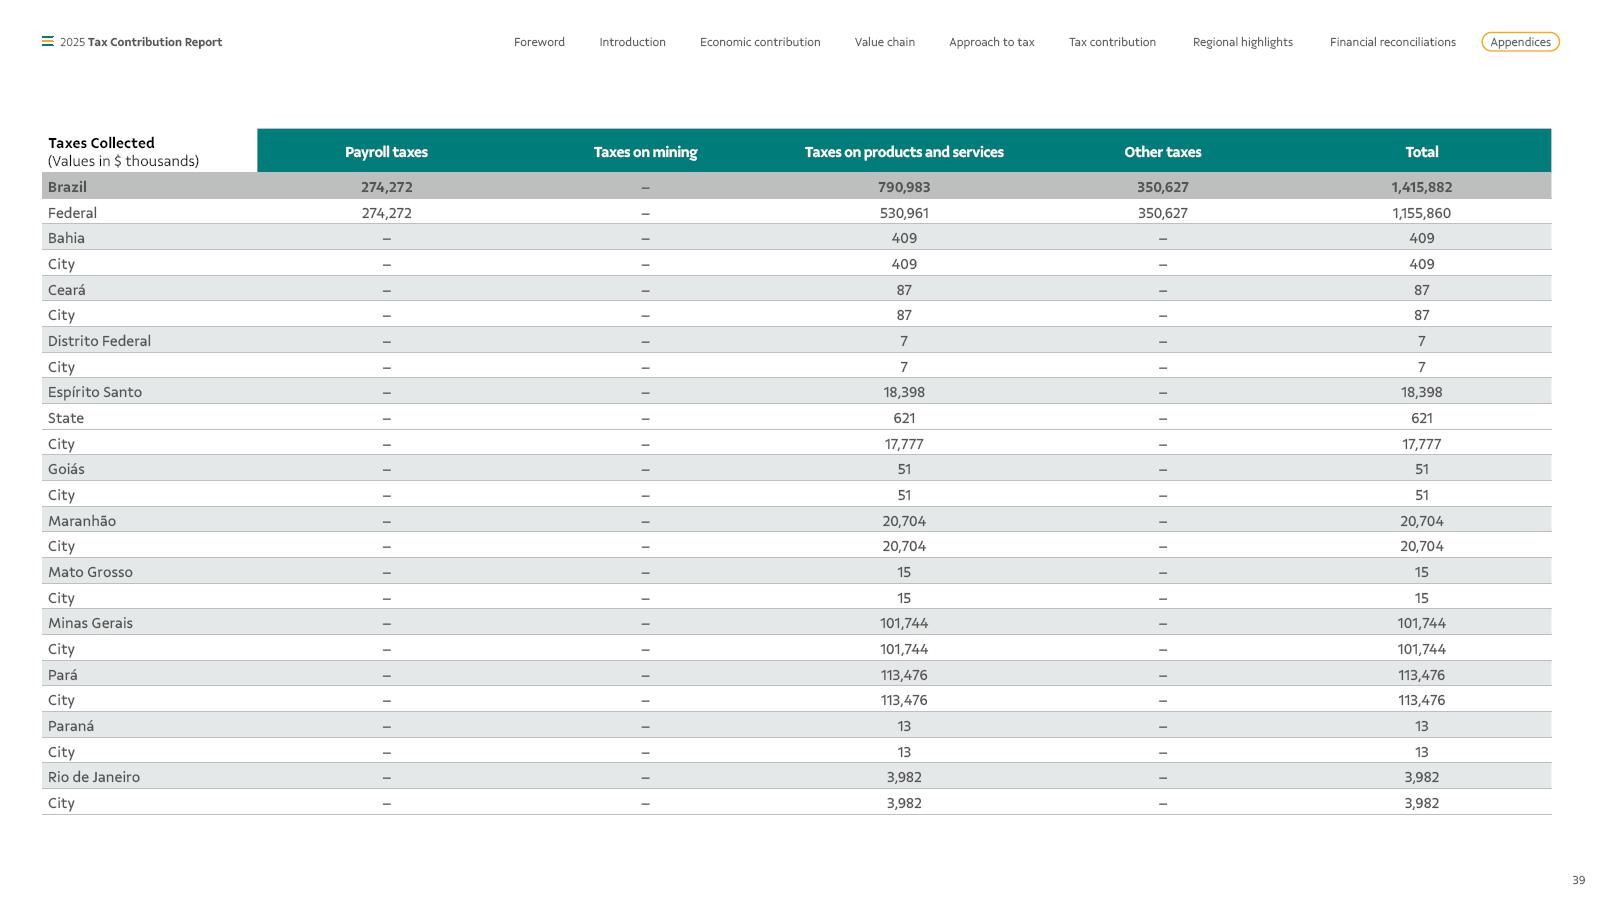Image resolution: width=1601 pixels, height=897 pixels.
Task: Select the Brazil row label
Action: pos(67,187)
